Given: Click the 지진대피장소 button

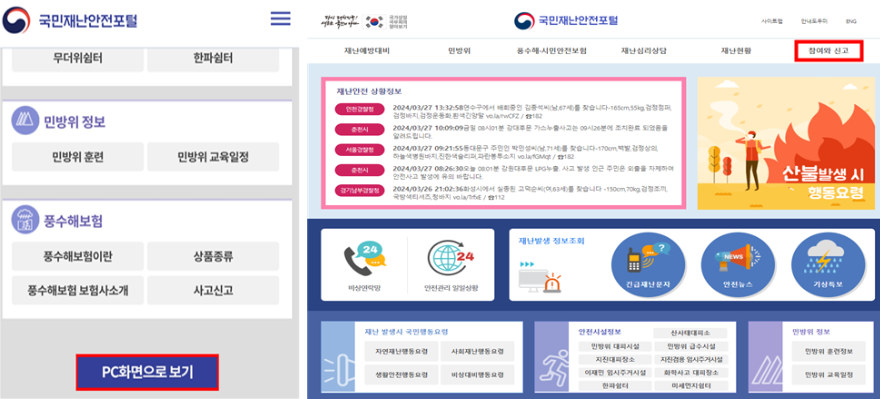Looking at the screenshot, I should click(615, 360).
